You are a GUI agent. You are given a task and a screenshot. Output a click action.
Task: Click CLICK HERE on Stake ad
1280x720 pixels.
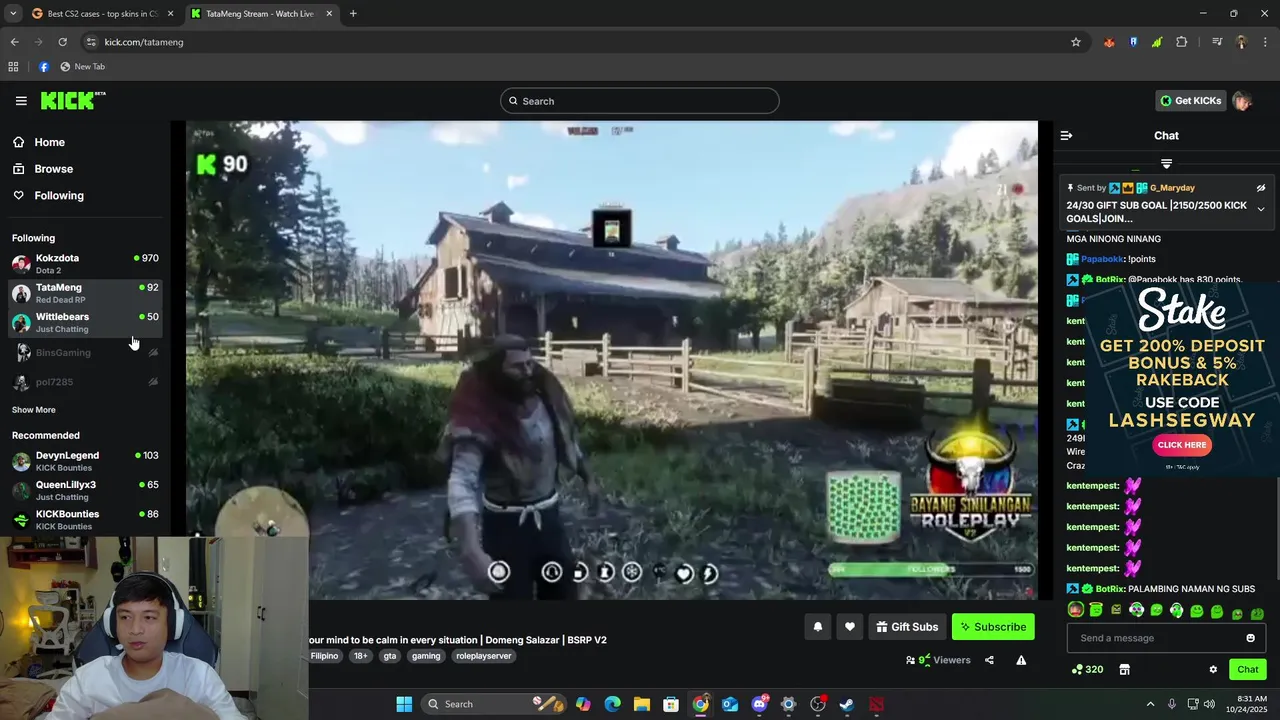[1182, 445]
